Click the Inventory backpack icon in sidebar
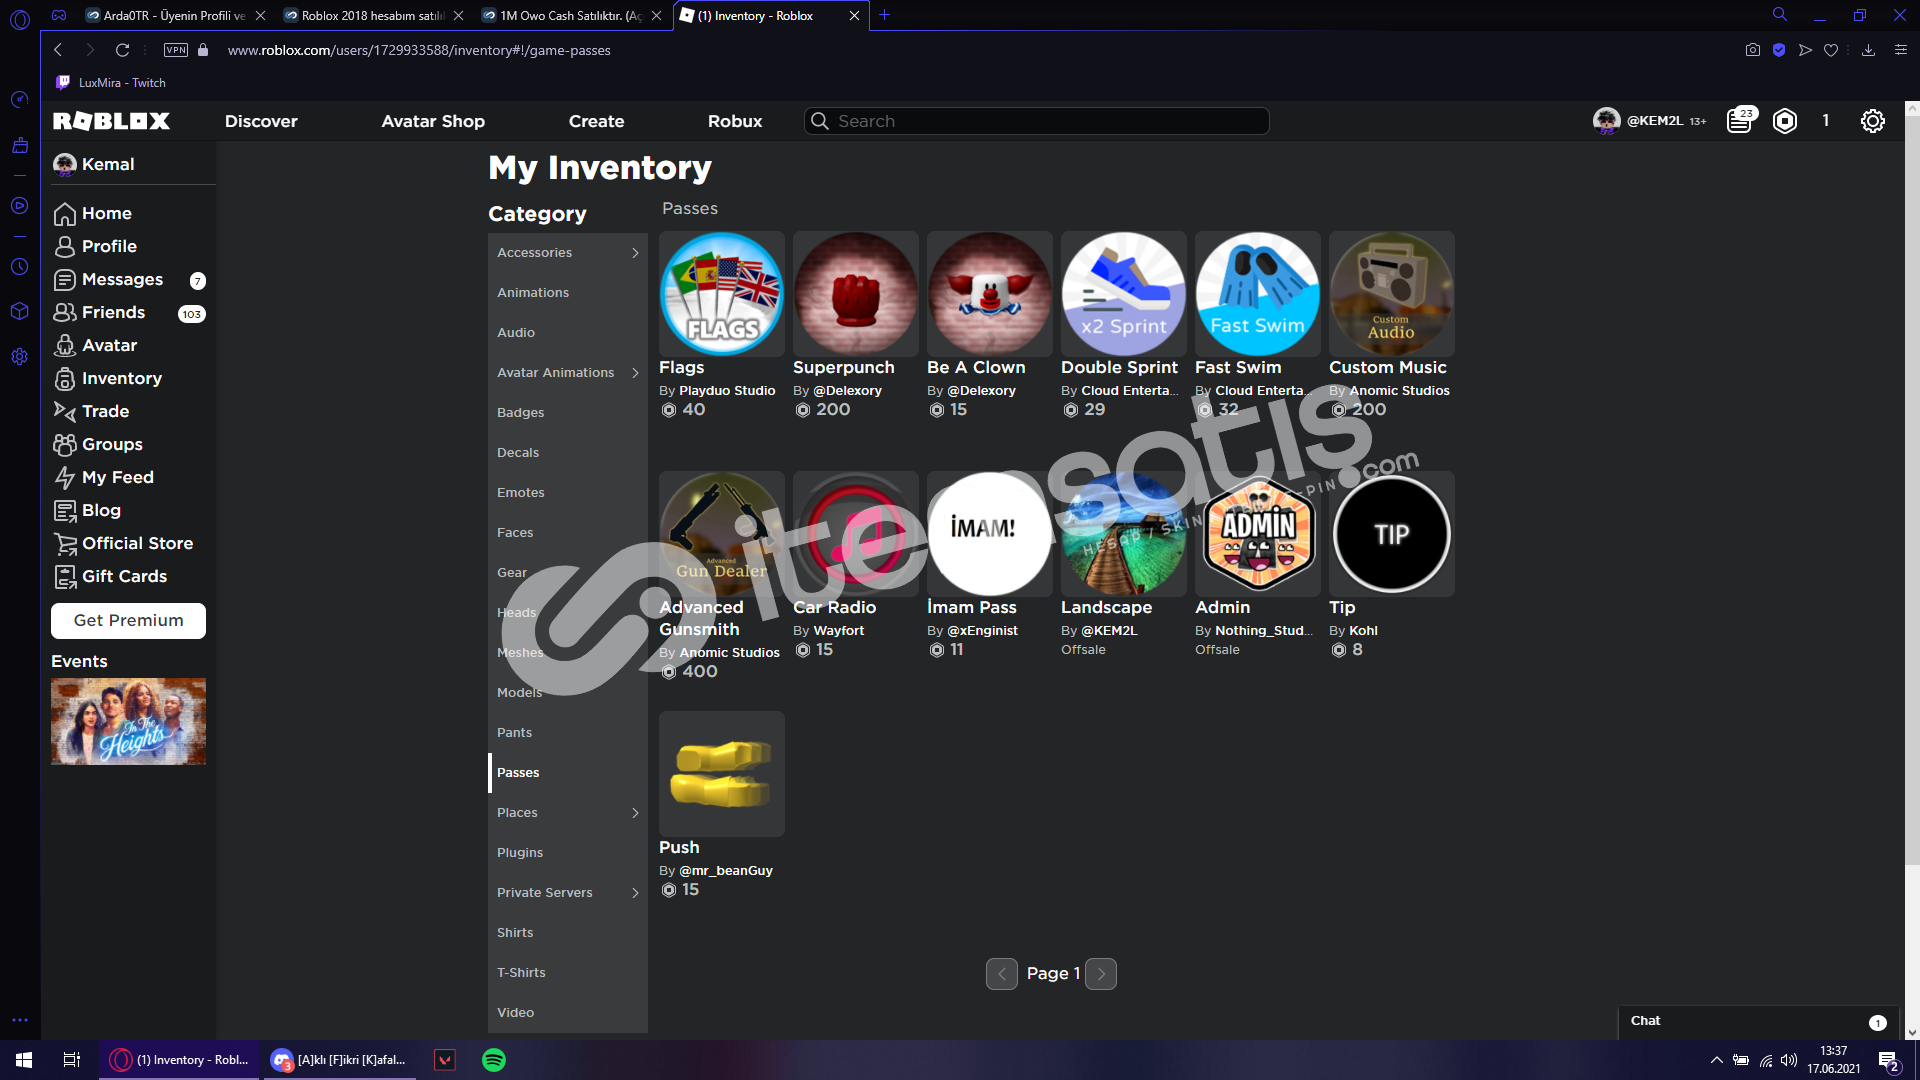Screen dimensions: 1920x1080 click(x=65, y=379)
